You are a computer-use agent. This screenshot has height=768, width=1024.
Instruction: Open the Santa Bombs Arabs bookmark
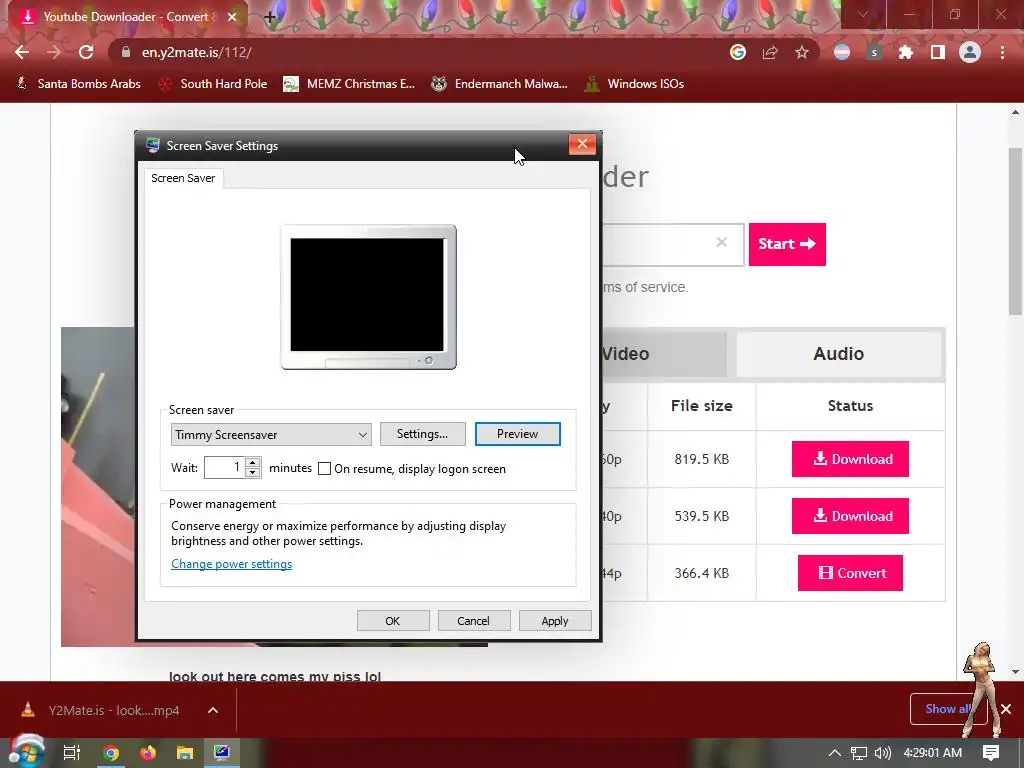tap(78, 84)
